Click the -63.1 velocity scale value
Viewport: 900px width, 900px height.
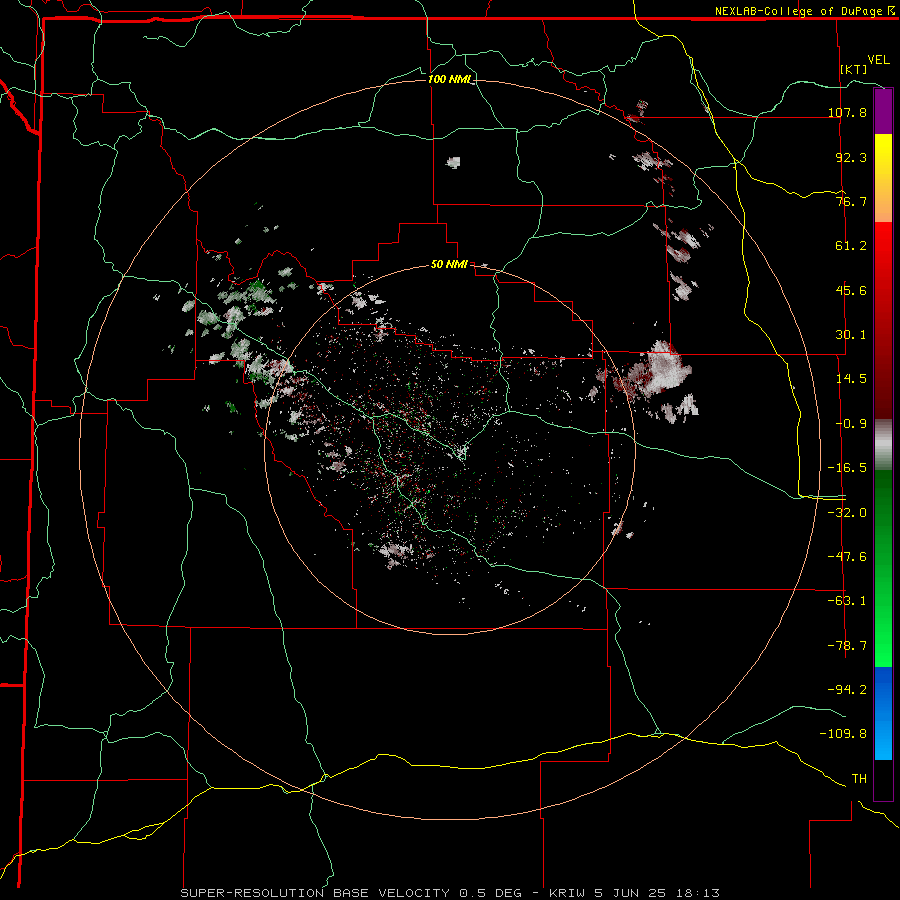847,601
